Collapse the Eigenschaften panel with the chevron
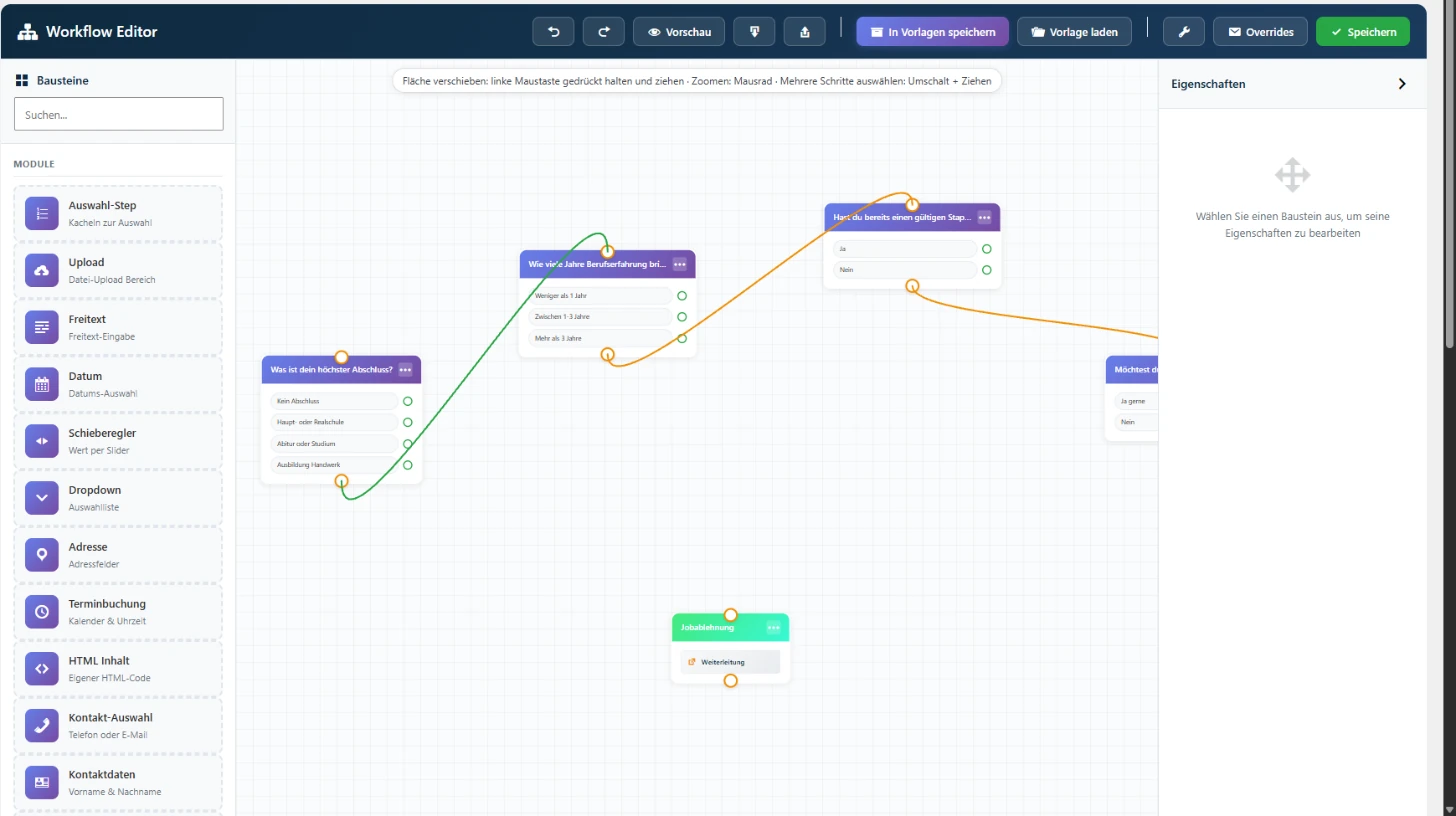Image resolution: width=1456 pixels, height=816 pixels. pos(1402,84)
